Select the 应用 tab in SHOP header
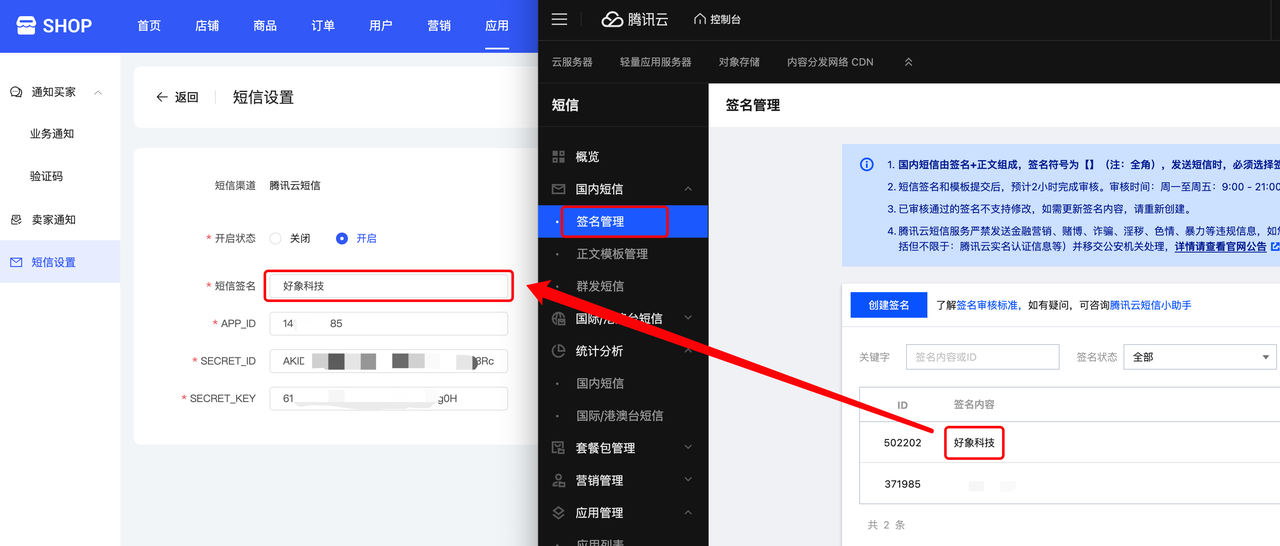 pyautogui.click(x=497, y=26)
